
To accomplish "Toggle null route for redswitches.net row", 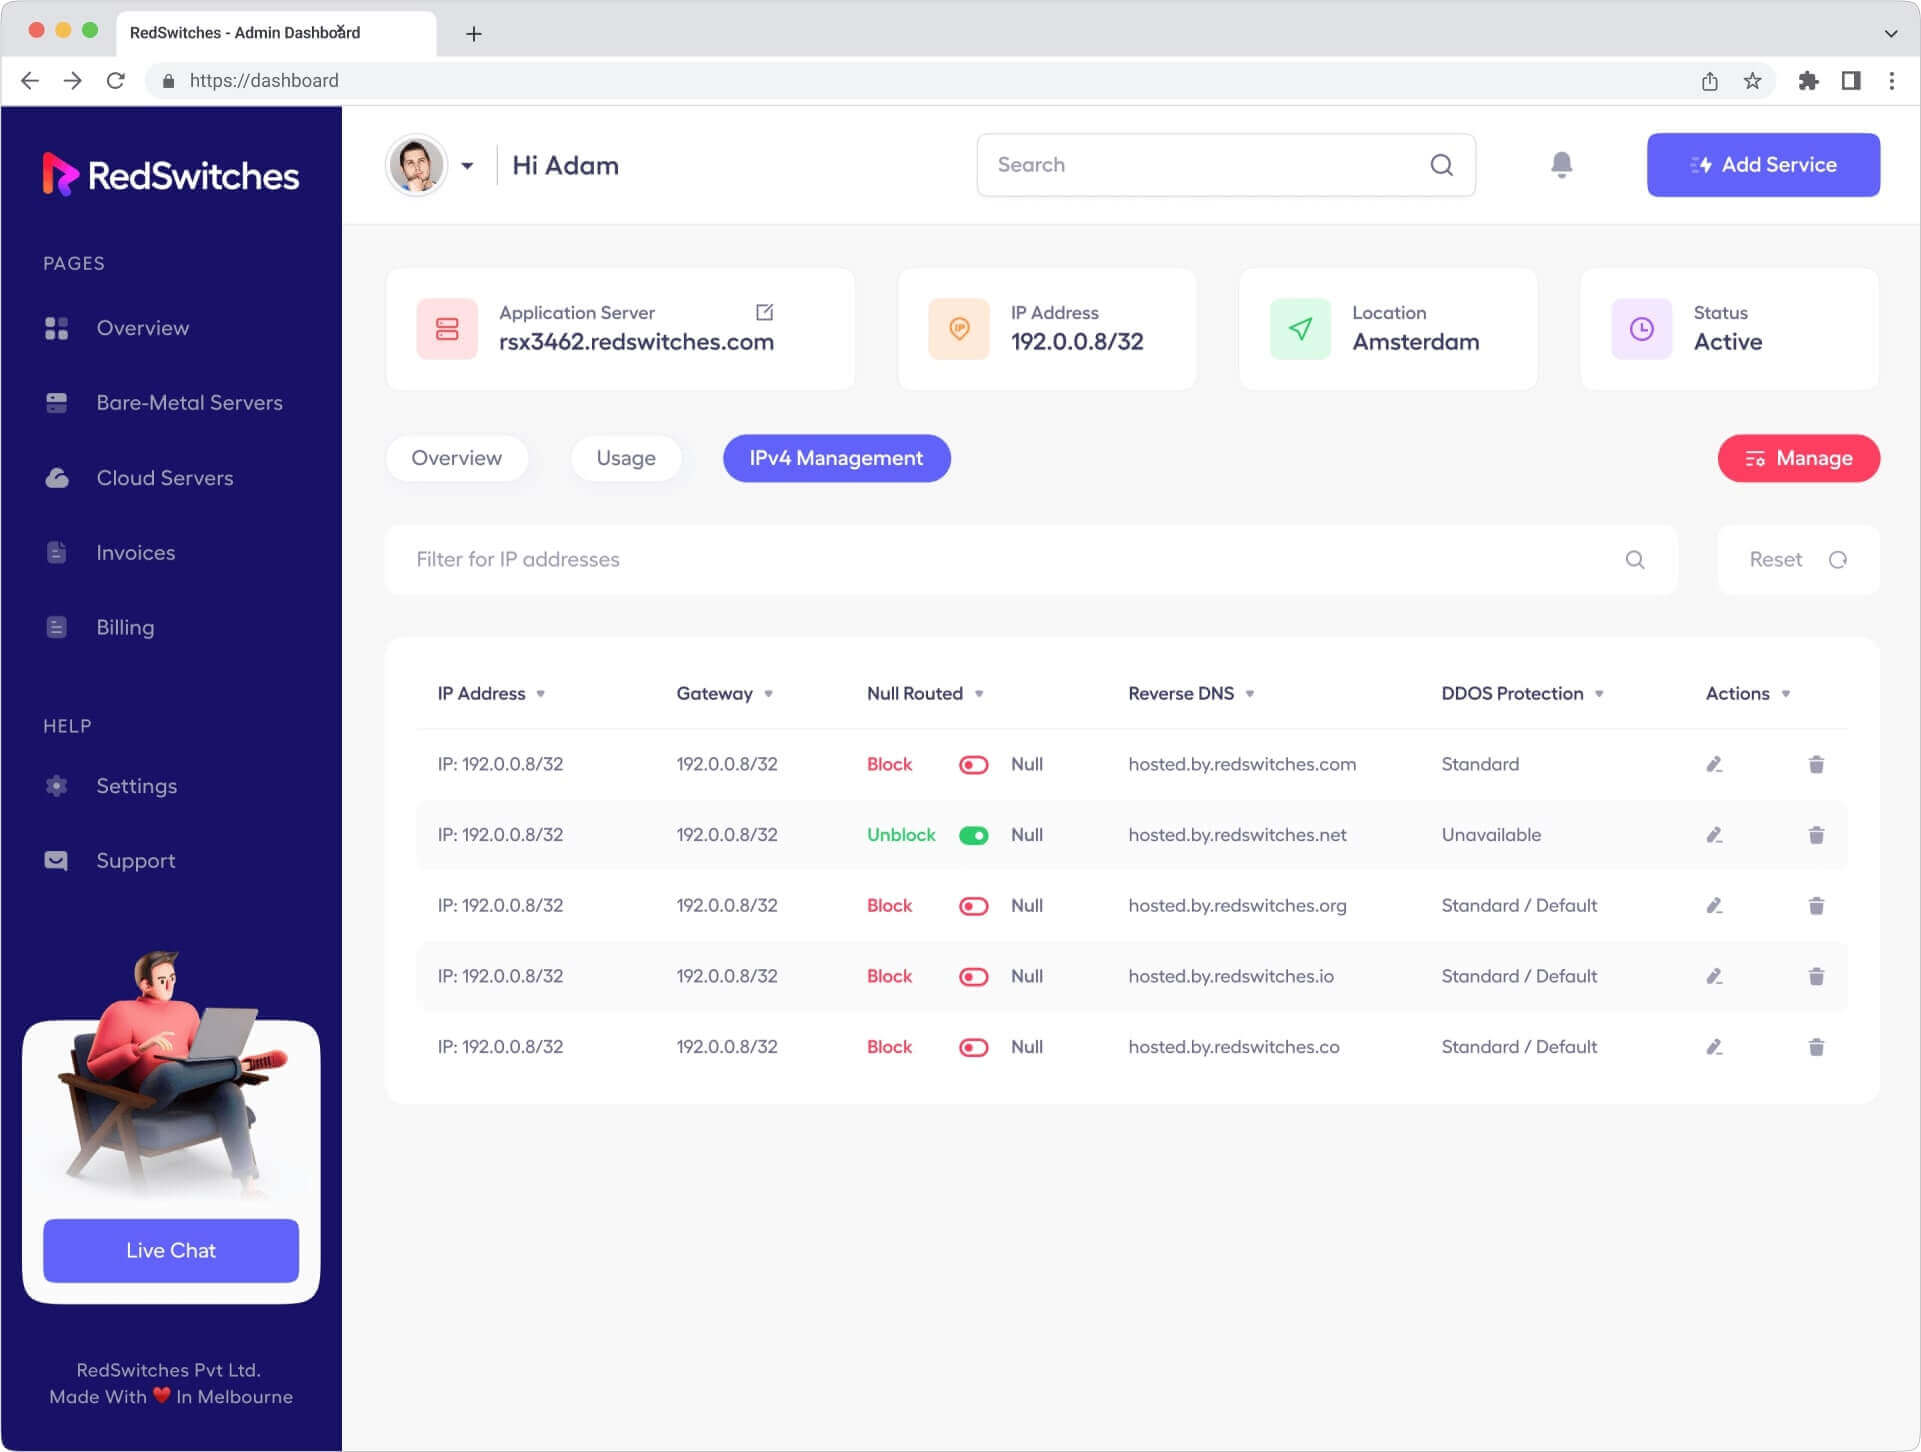I will tap(973, 835).
